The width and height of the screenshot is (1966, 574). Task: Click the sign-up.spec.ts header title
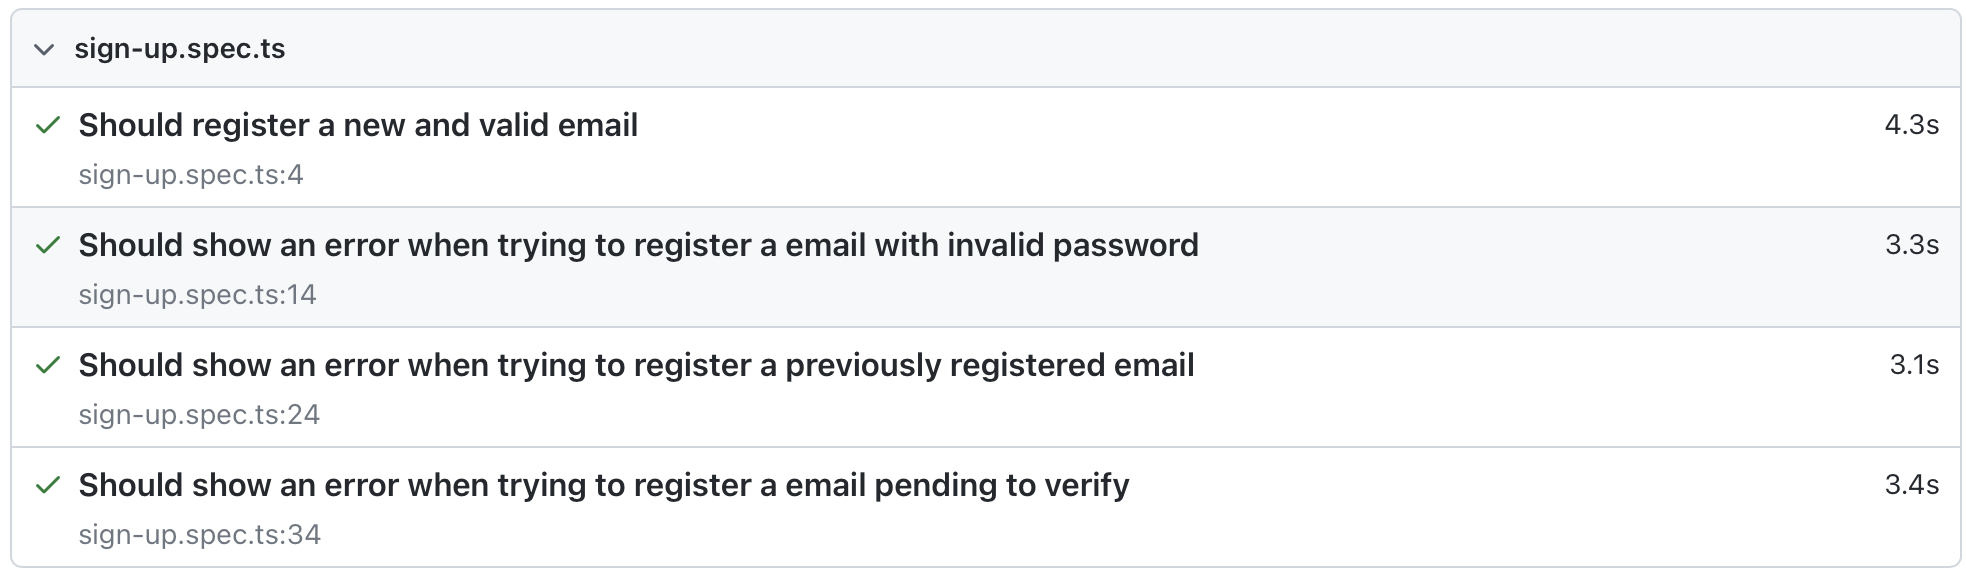coord(180,49)
